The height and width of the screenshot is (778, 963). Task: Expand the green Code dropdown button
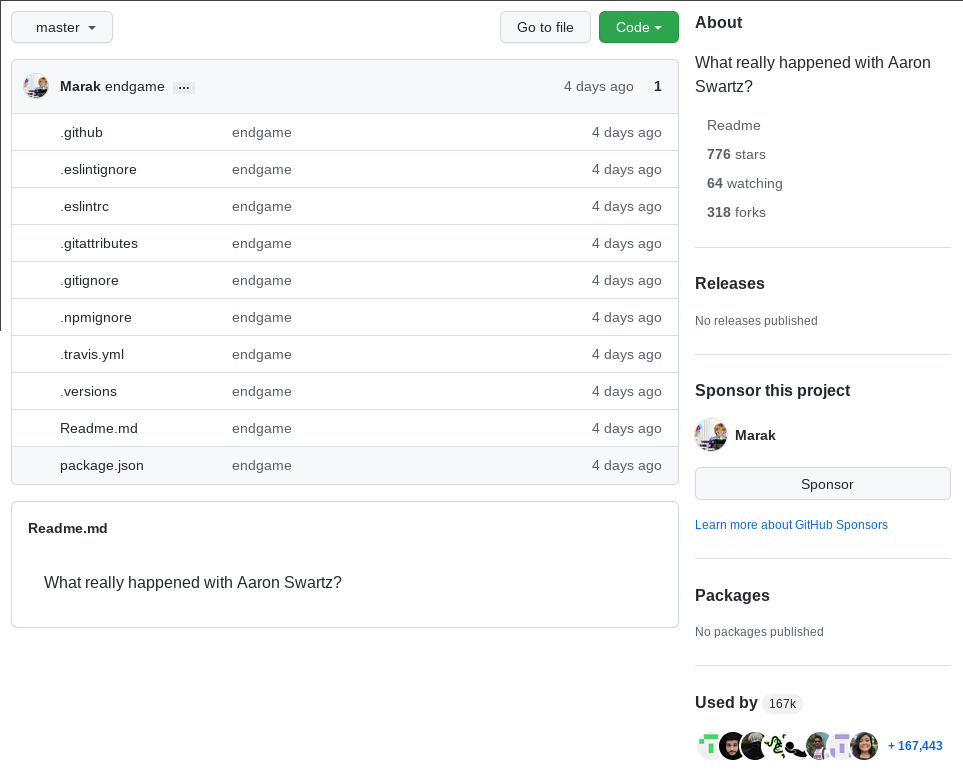(x=639, y=28)
